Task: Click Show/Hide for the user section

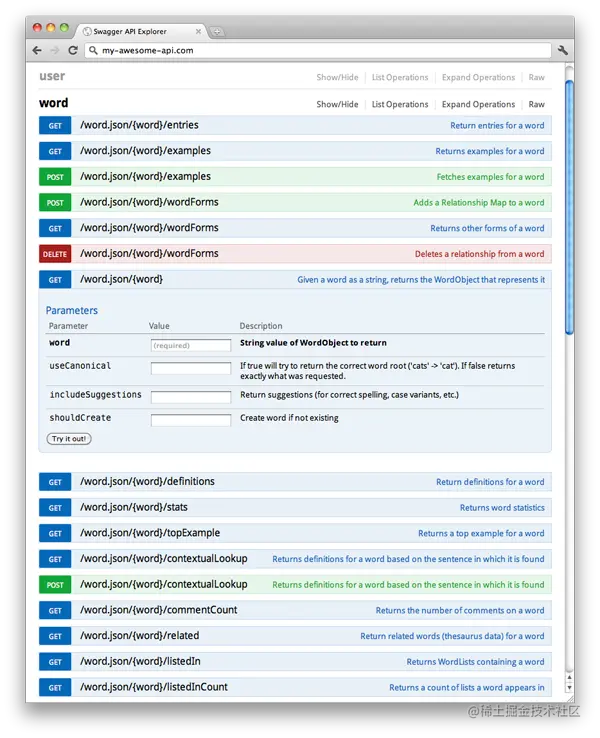Action: 337,77
